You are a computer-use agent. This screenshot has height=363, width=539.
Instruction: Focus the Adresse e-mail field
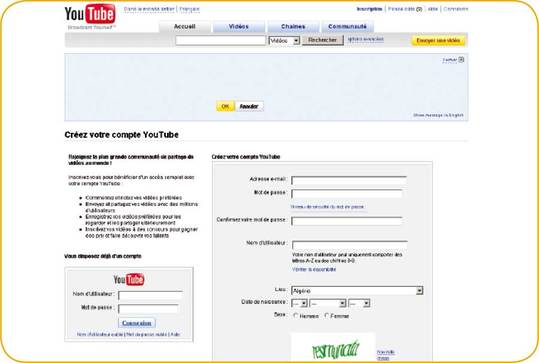[x=349, y=180]
